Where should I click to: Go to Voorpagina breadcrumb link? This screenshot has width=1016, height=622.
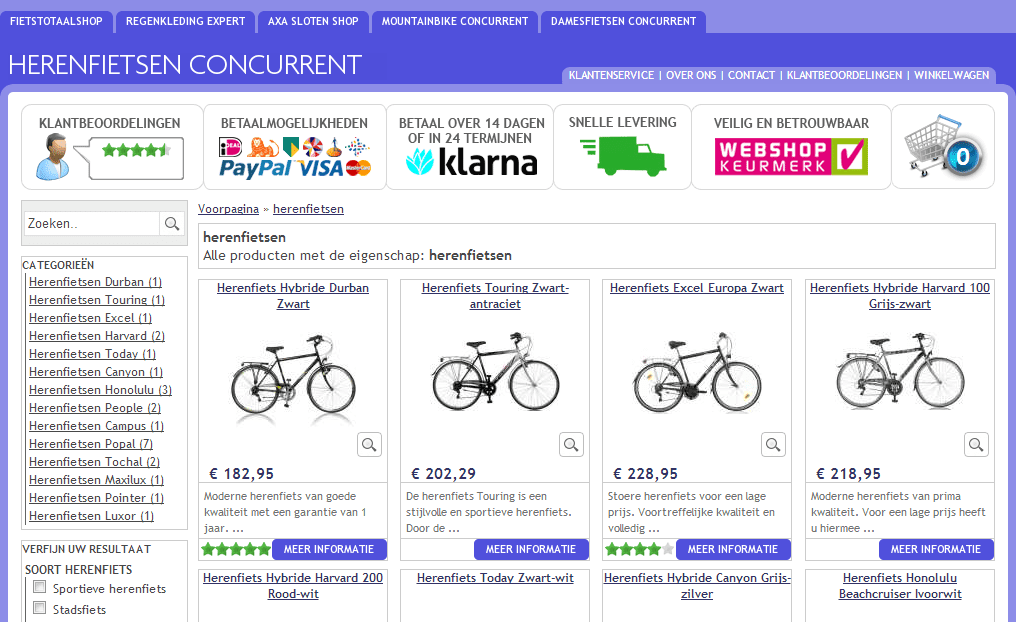(x=228, y=209)
